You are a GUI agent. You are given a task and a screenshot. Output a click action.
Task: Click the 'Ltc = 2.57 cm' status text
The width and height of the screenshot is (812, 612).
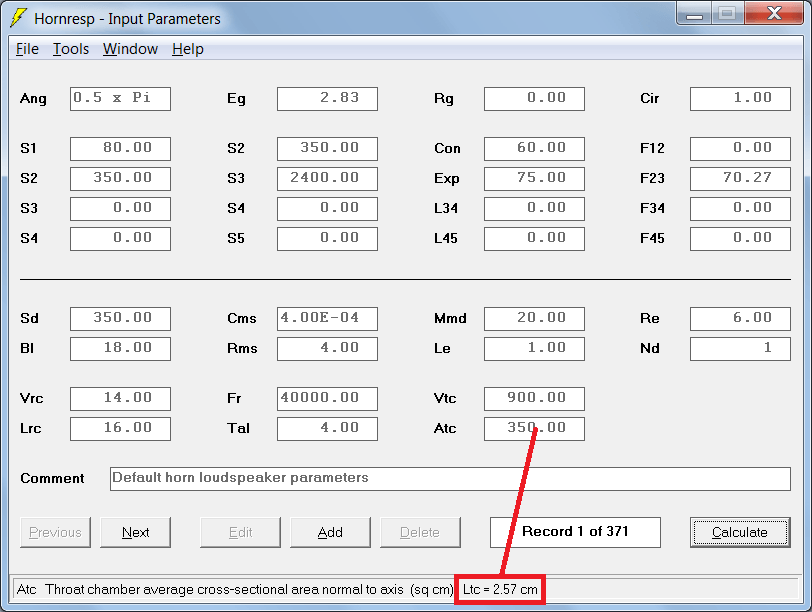tap(500, 589)
